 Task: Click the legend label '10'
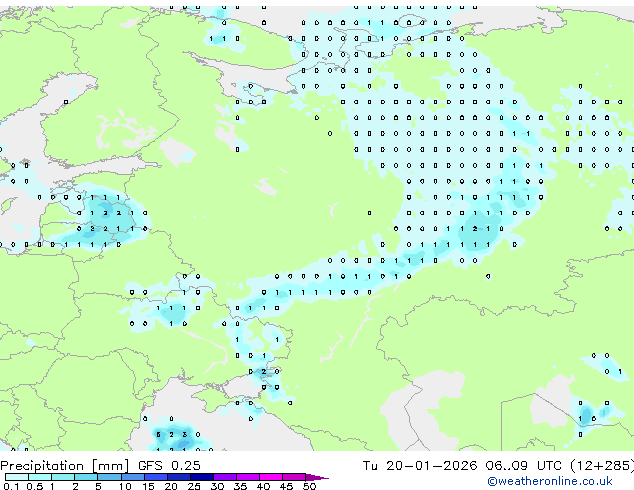coord(125,486)
